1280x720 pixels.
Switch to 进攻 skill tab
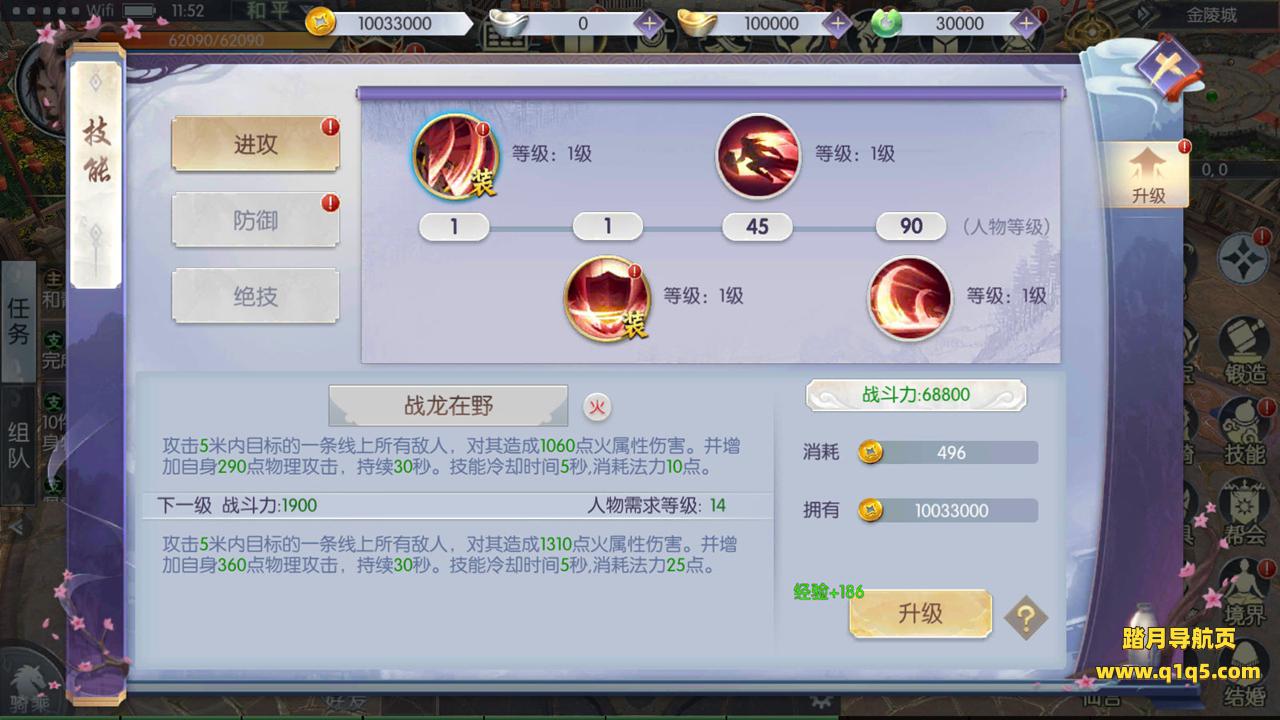[256, 144]
